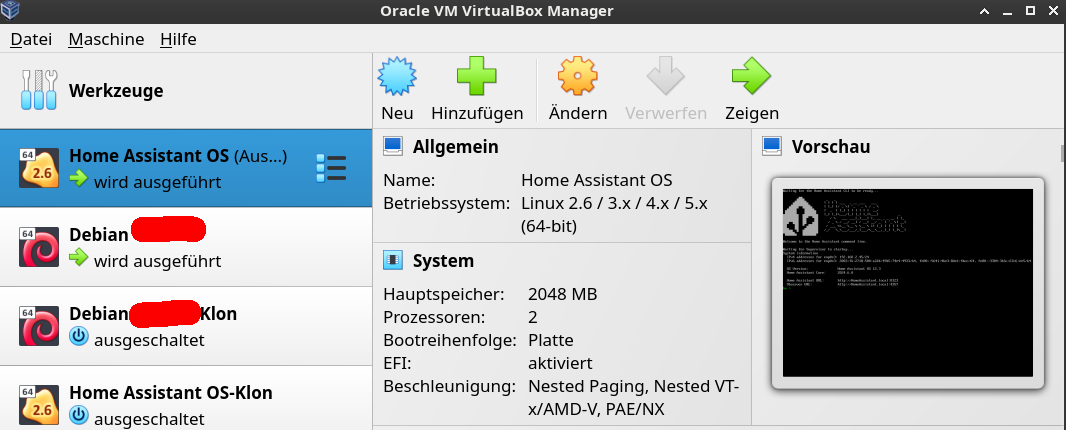Open the Maschine menu
Screen dimensions: 1066x430
tap(106, 39)
